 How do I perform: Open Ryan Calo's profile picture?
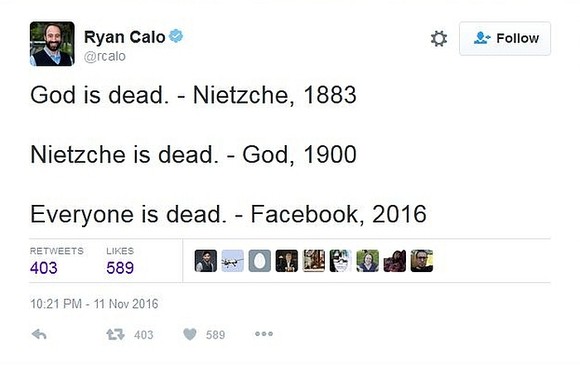coord(52,44)
